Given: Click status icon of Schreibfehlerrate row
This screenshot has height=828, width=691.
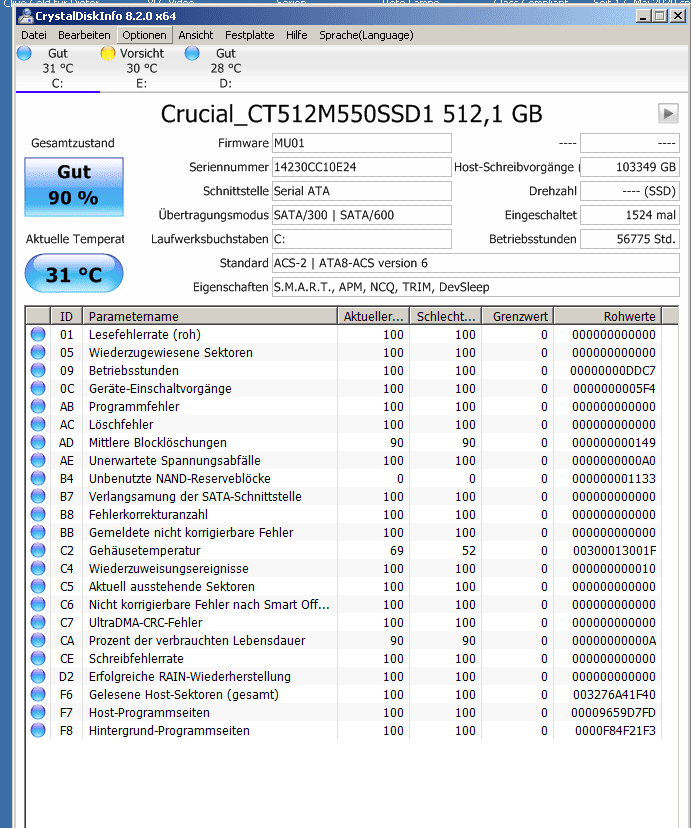Looking at the screenshot, I should 38,658.
